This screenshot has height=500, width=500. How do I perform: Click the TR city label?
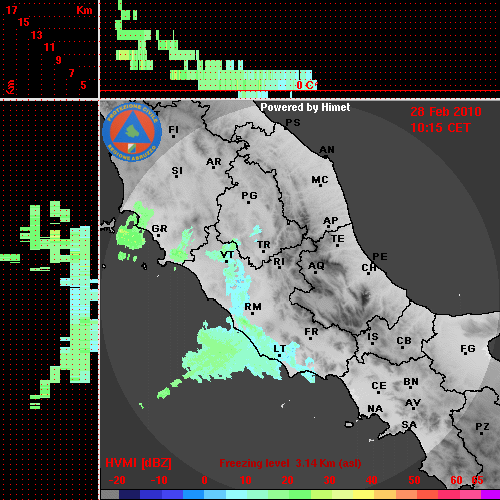(264, 245)
